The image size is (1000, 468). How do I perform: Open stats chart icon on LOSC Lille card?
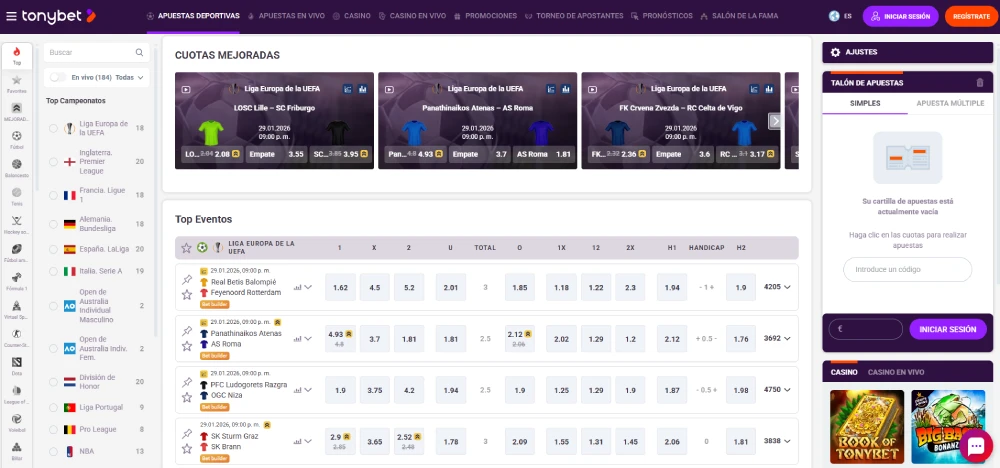pyautogui.click(x=362, y=89)
